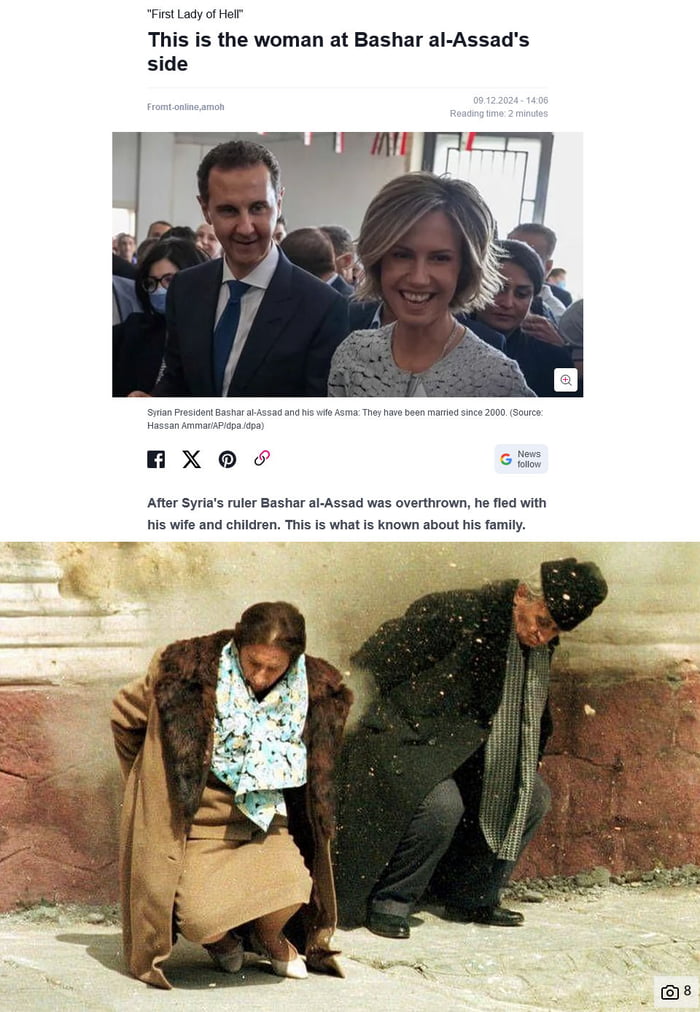The width and height of the screenshot is (700, 1012).
Task: Click the "First Lady of Hell" kicker
Action: [x=195, y=14]
